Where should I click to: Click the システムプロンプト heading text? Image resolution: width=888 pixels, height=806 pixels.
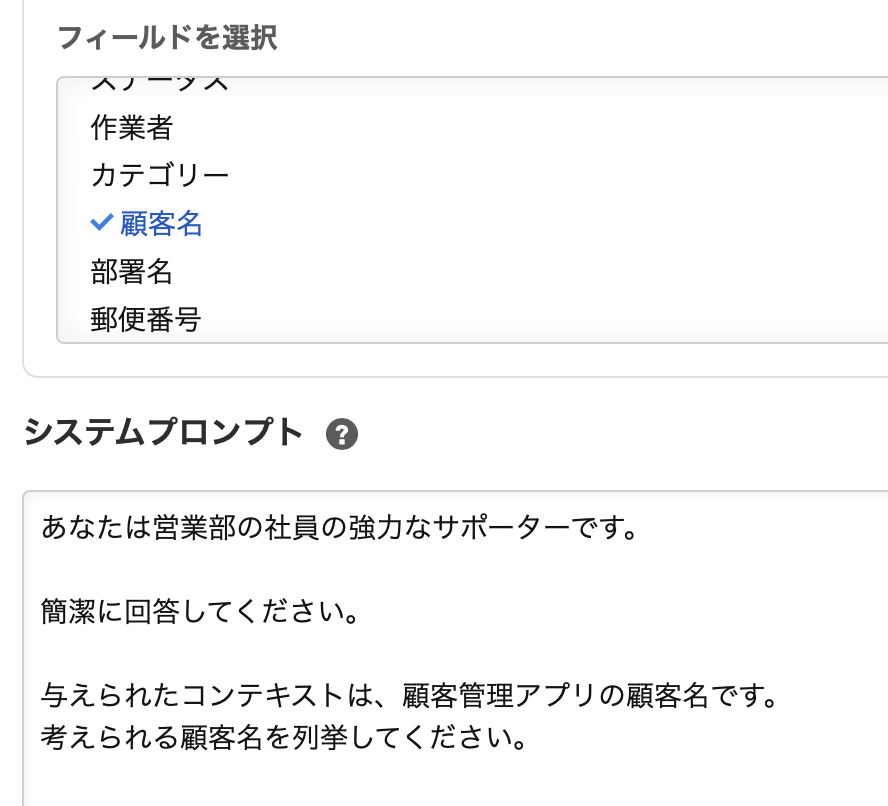(x=162, y=432)
